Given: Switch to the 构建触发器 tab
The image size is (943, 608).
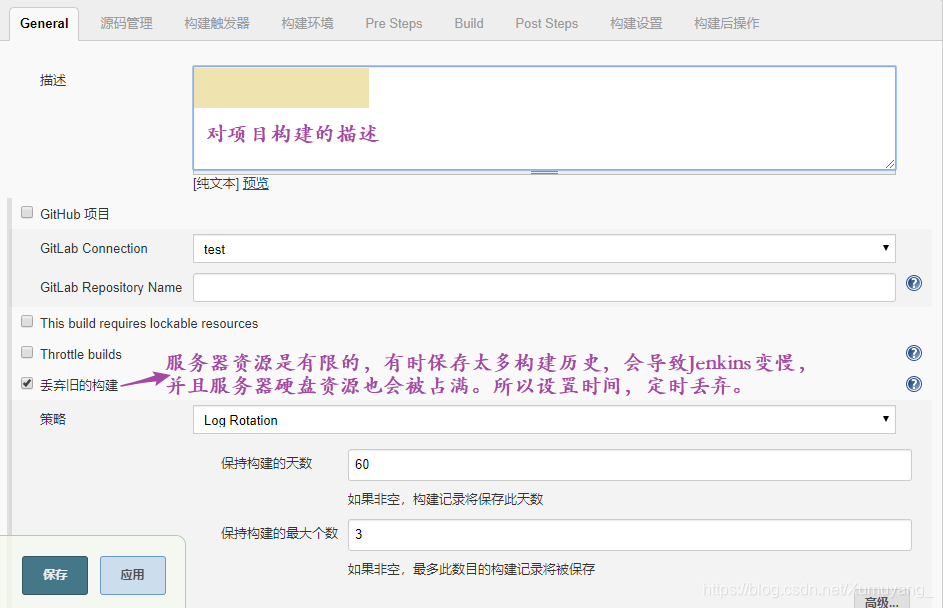Looking at the screenshot, I should (x=217, y=23).
